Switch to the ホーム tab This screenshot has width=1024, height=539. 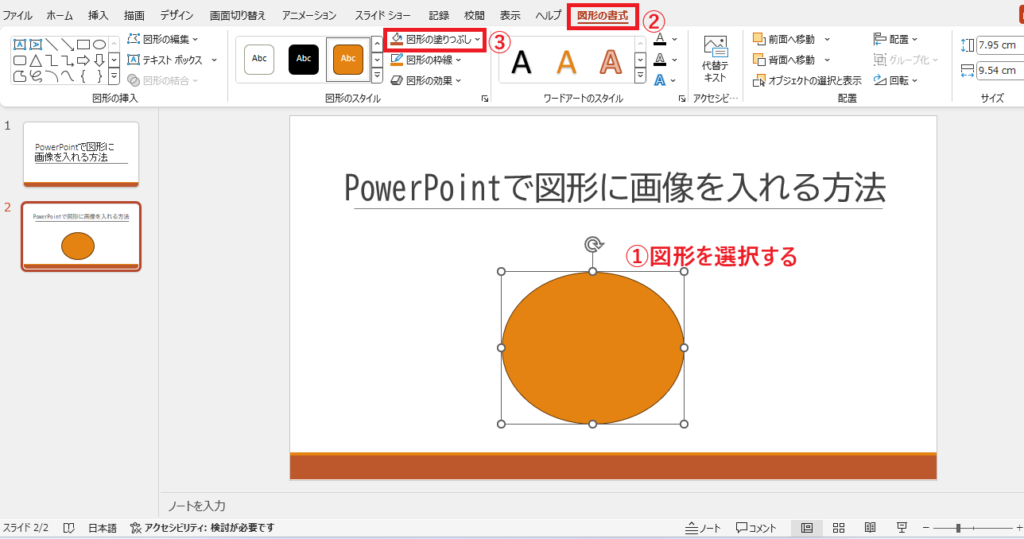tap(59, 15)
